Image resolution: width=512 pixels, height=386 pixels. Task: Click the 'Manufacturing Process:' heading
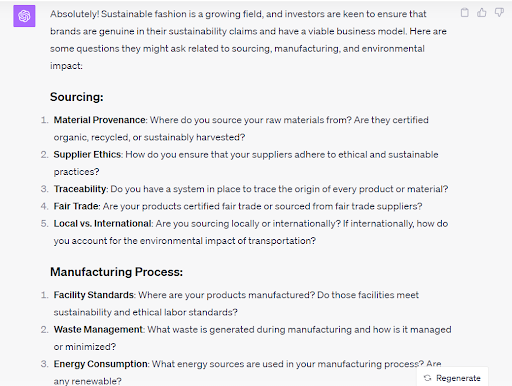point(116,272)
